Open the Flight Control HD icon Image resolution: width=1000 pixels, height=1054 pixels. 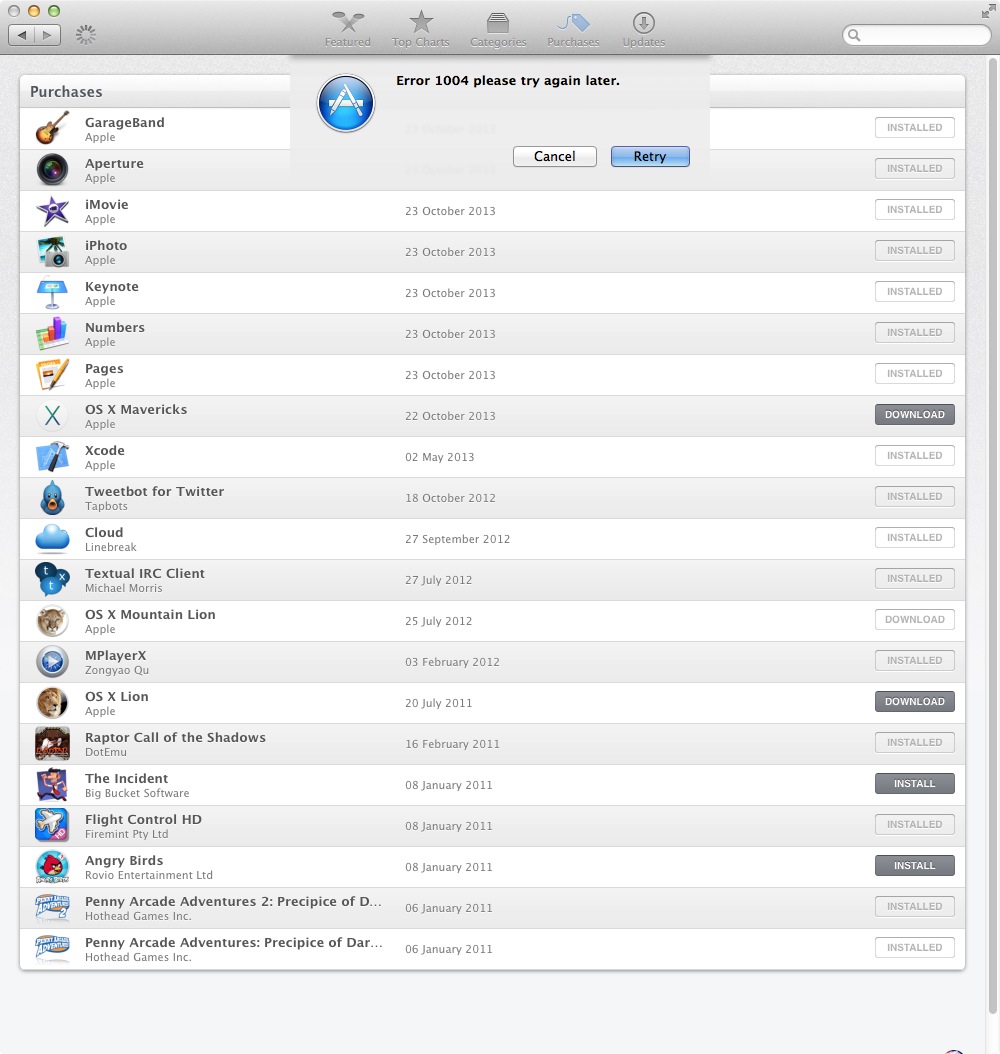pyautogui.click(x=52, y=825)
